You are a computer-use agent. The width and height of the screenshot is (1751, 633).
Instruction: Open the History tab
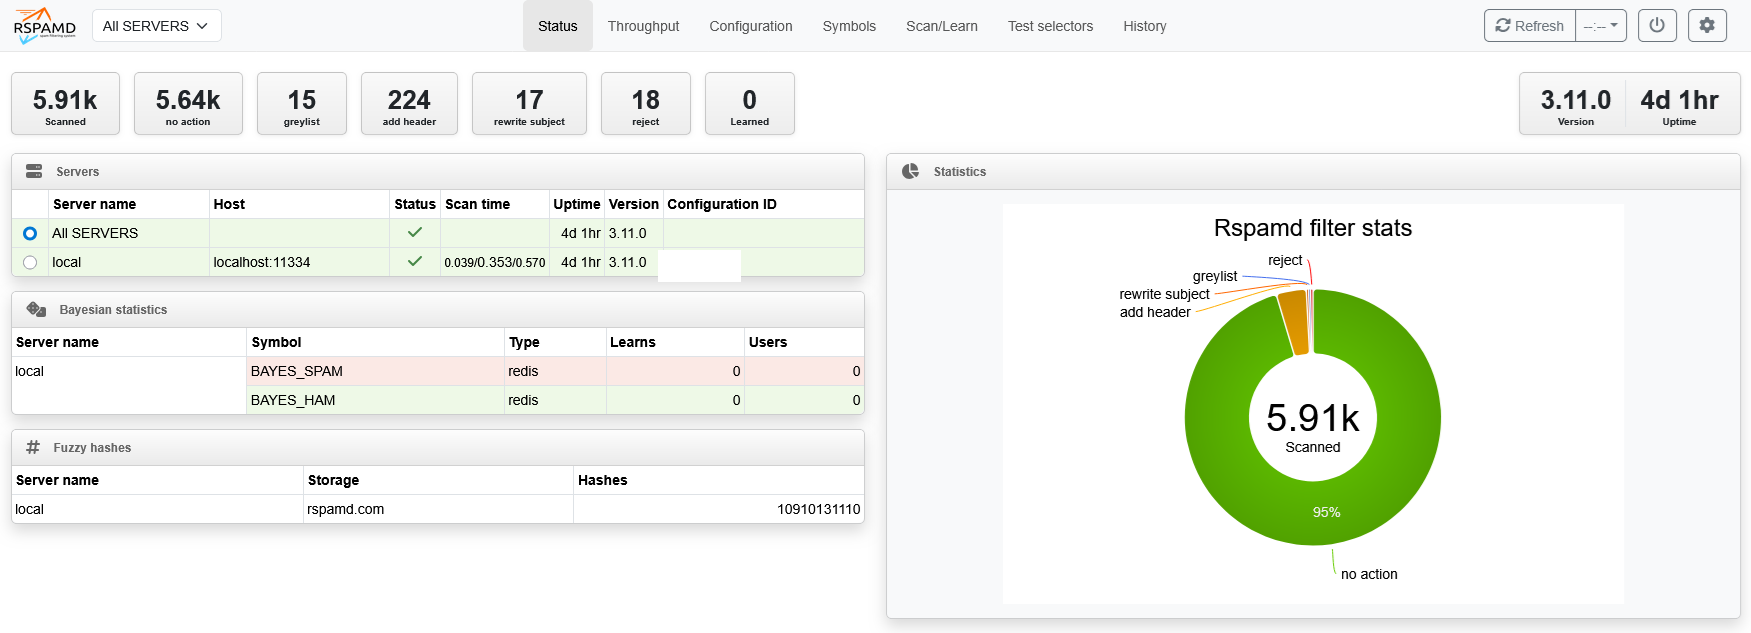point(1145,26)
